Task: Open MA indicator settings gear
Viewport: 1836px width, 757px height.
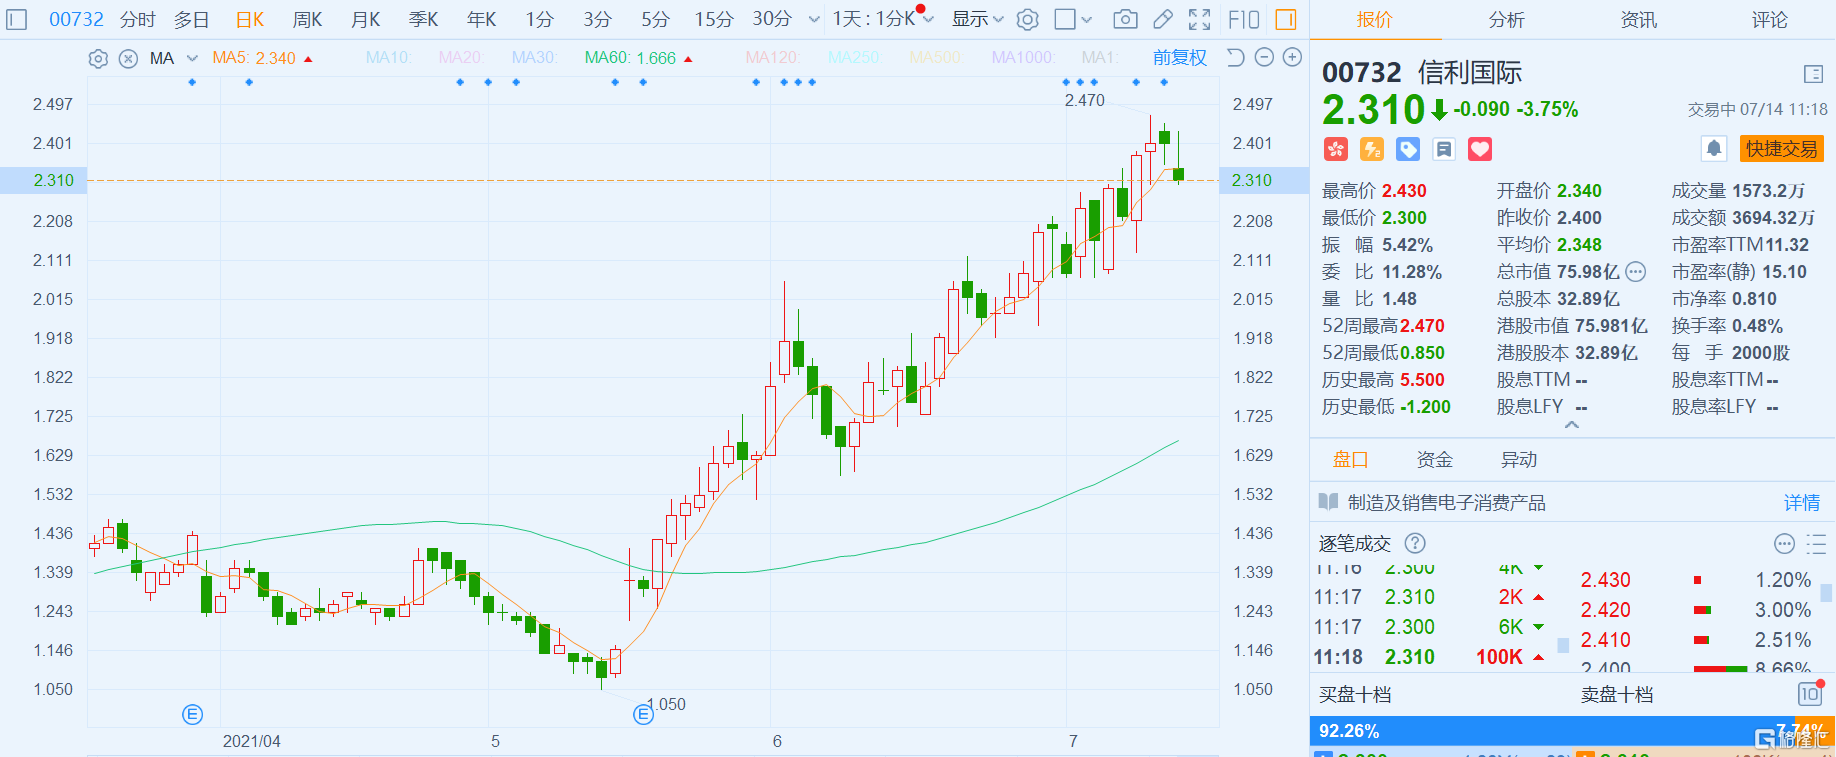Action: pos(98,58)
